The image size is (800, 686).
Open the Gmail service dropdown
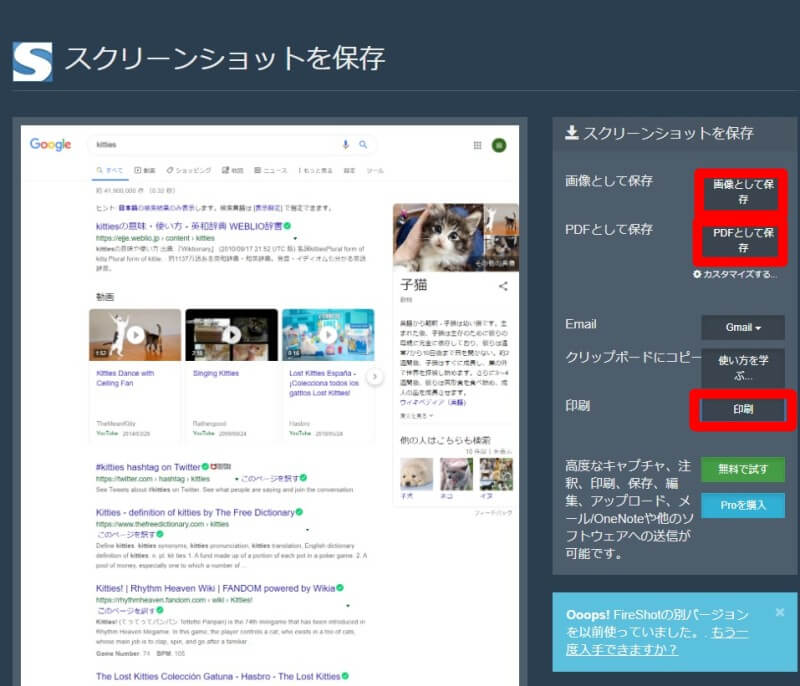[742, 326]
